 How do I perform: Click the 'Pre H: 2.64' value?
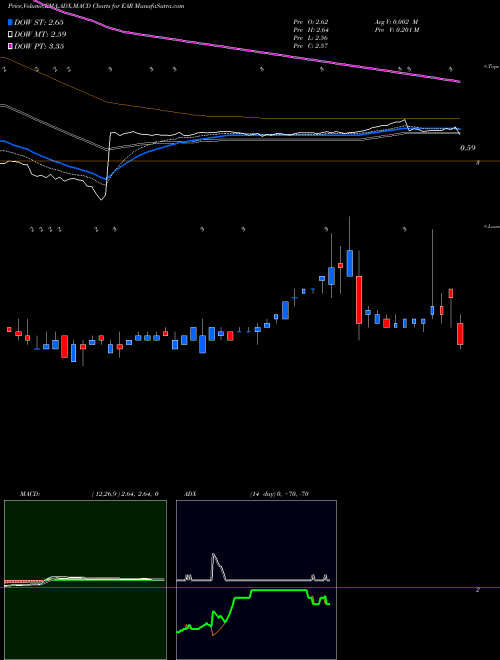(311, 30)
